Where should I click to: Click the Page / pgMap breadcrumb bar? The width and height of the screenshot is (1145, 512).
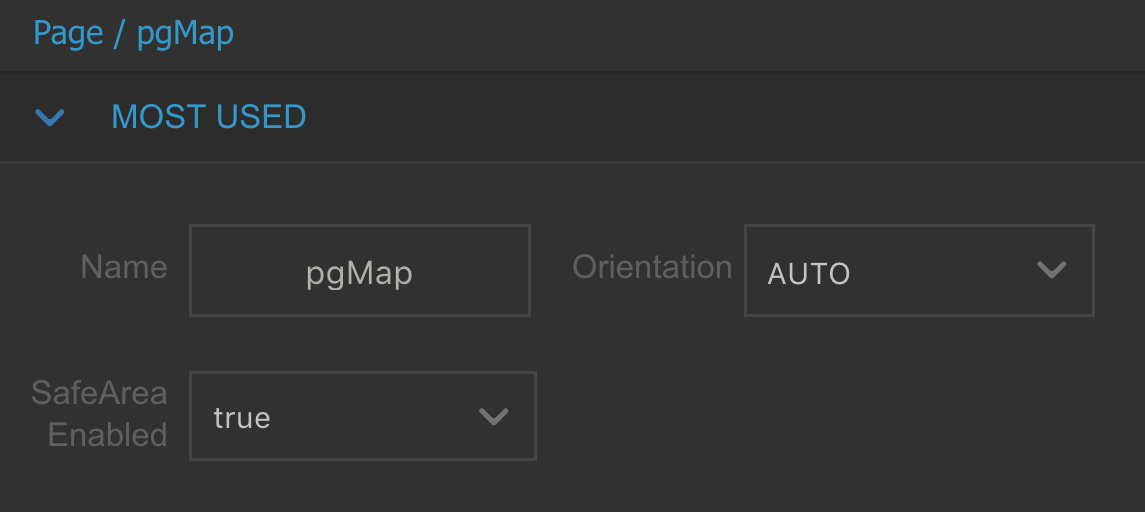(x=572, y=35)
